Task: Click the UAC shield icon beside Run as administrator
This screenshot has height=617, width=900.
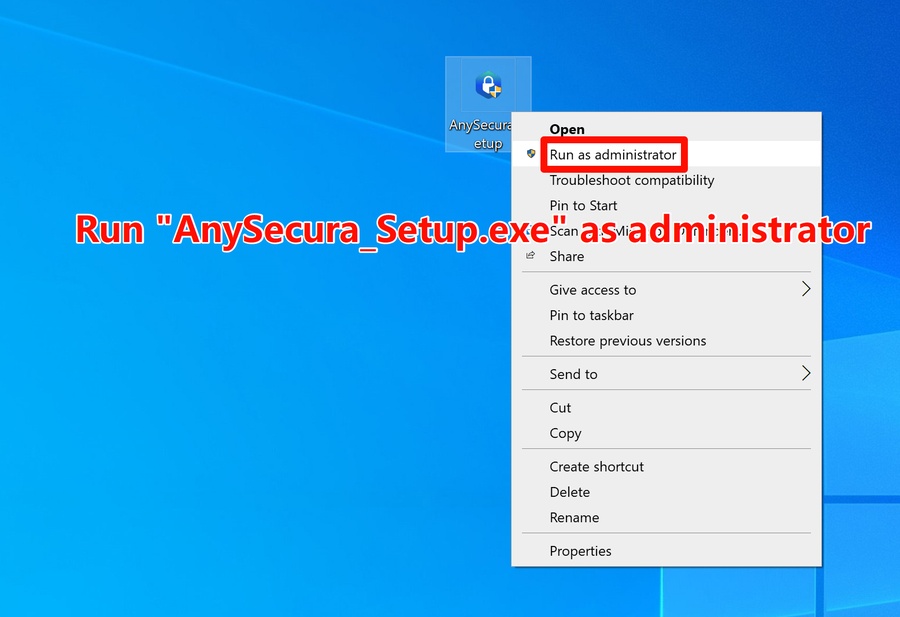Action: tap(531, 154)
